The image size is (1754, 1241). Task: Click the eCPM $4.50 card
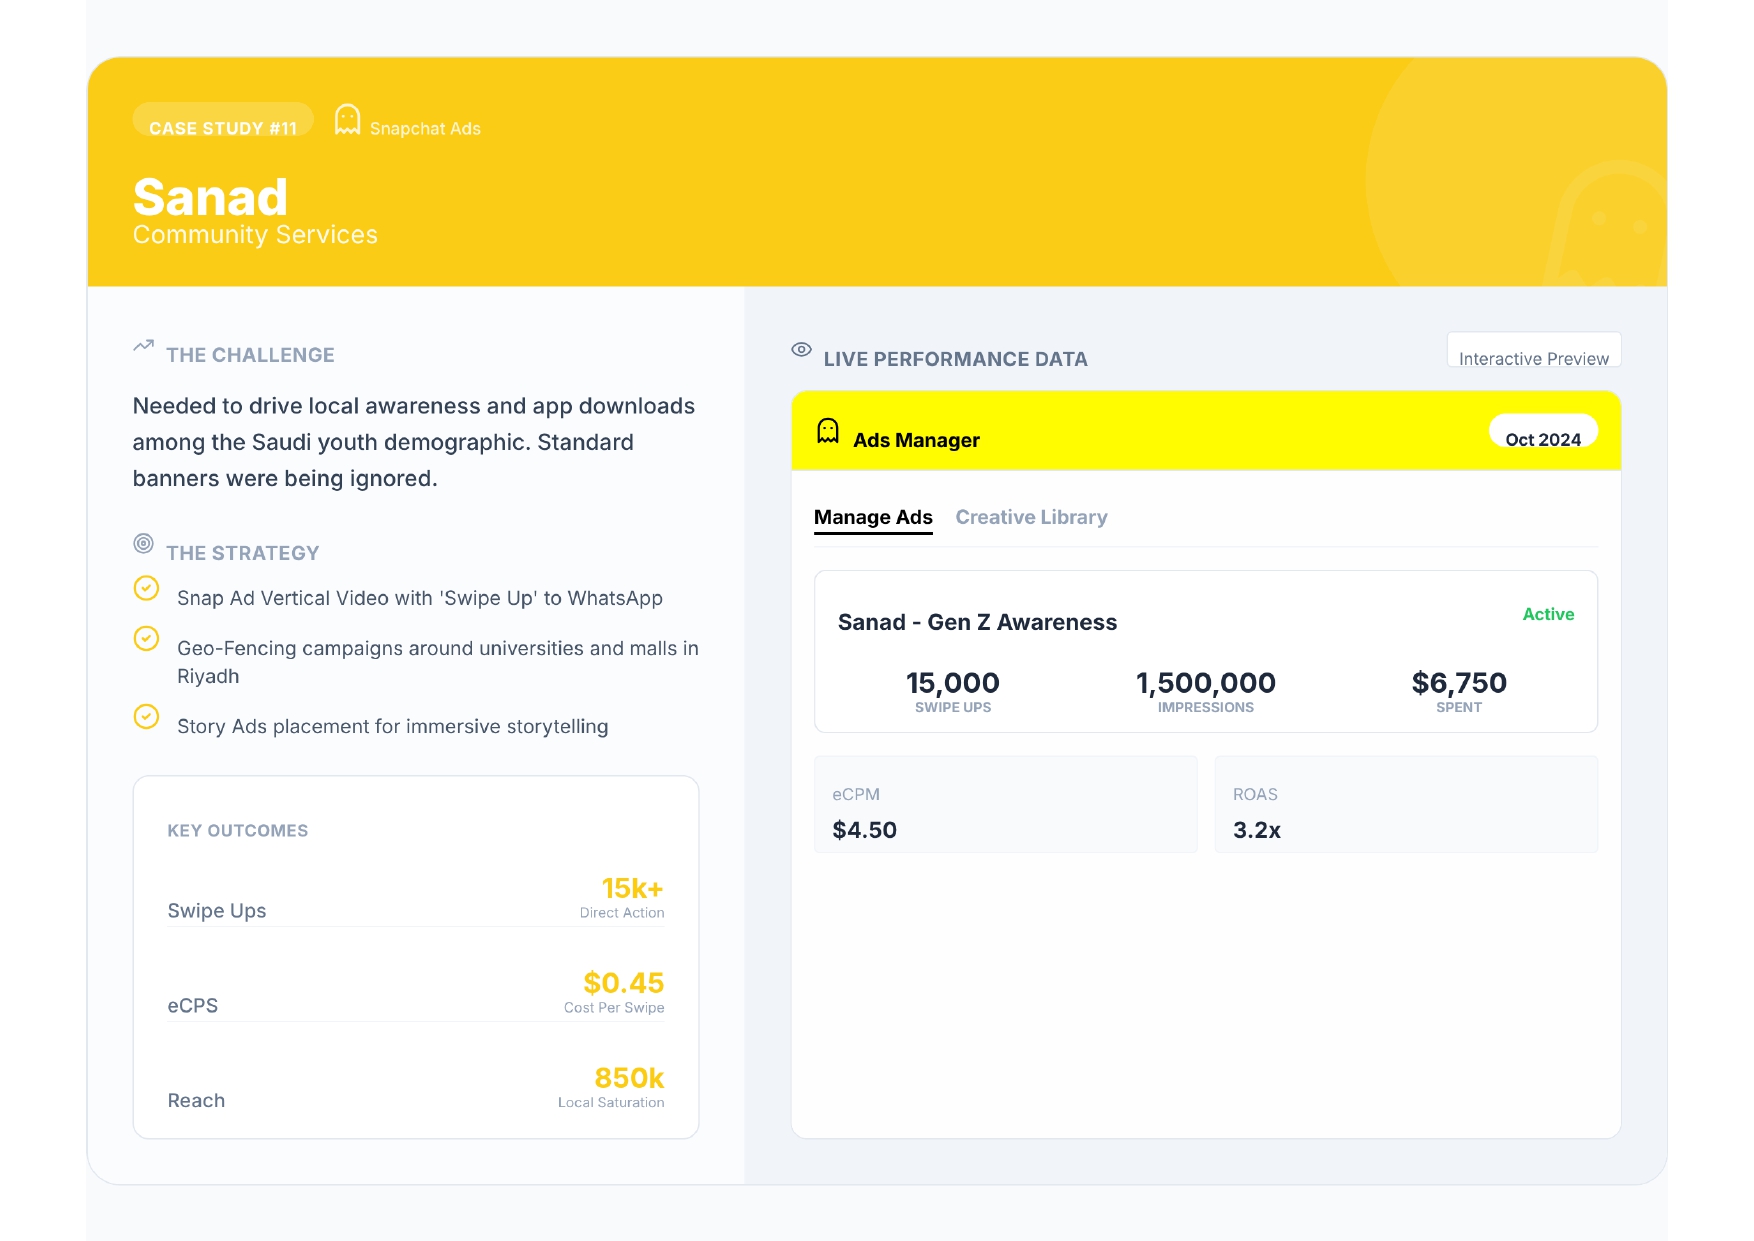1006,805
